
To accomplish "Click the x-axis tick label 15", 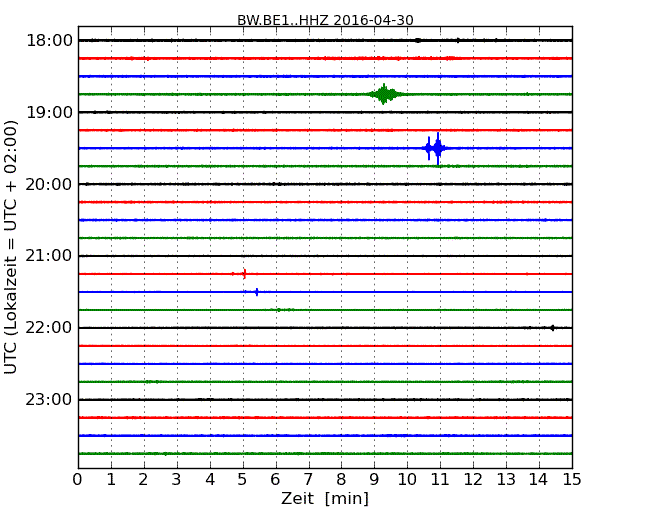I will coord(572,480).
